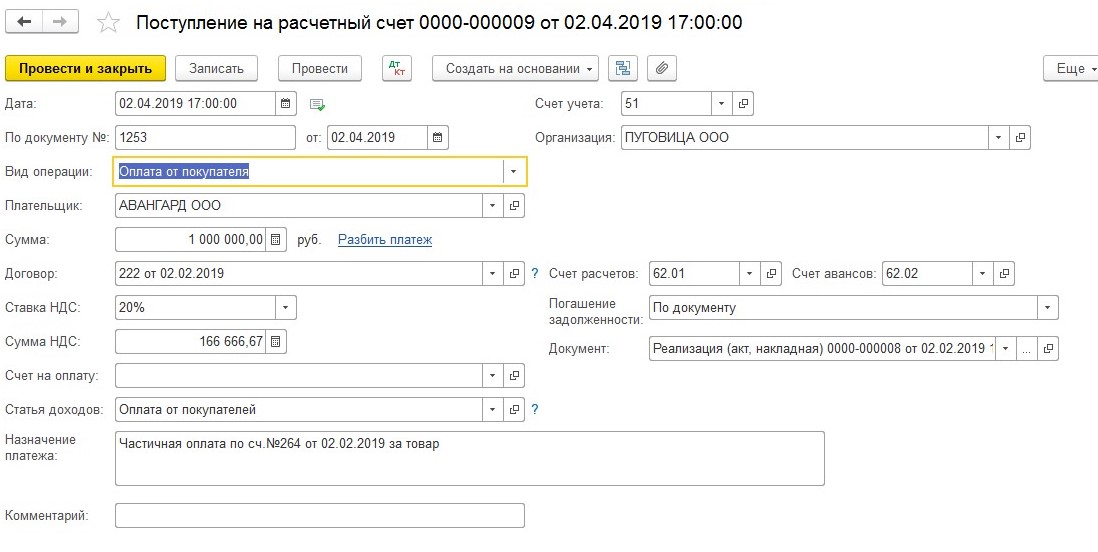Viewport: 1098px width, 552px height.
Task: Expand the Вид операции dropdown
Action: (513, 172)
